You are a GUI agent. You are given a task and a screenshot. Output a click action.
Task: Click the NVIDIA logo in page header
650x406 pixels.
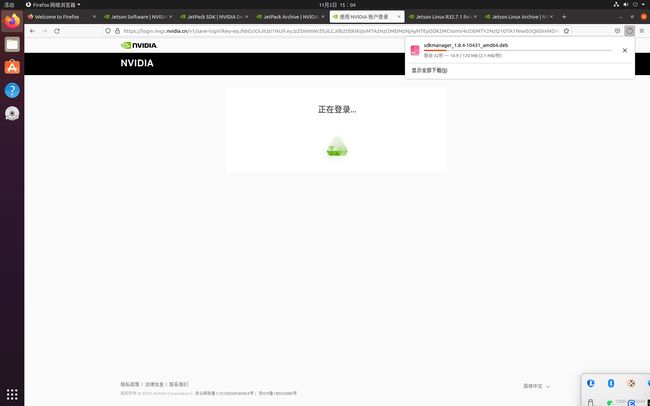[139, 45]
